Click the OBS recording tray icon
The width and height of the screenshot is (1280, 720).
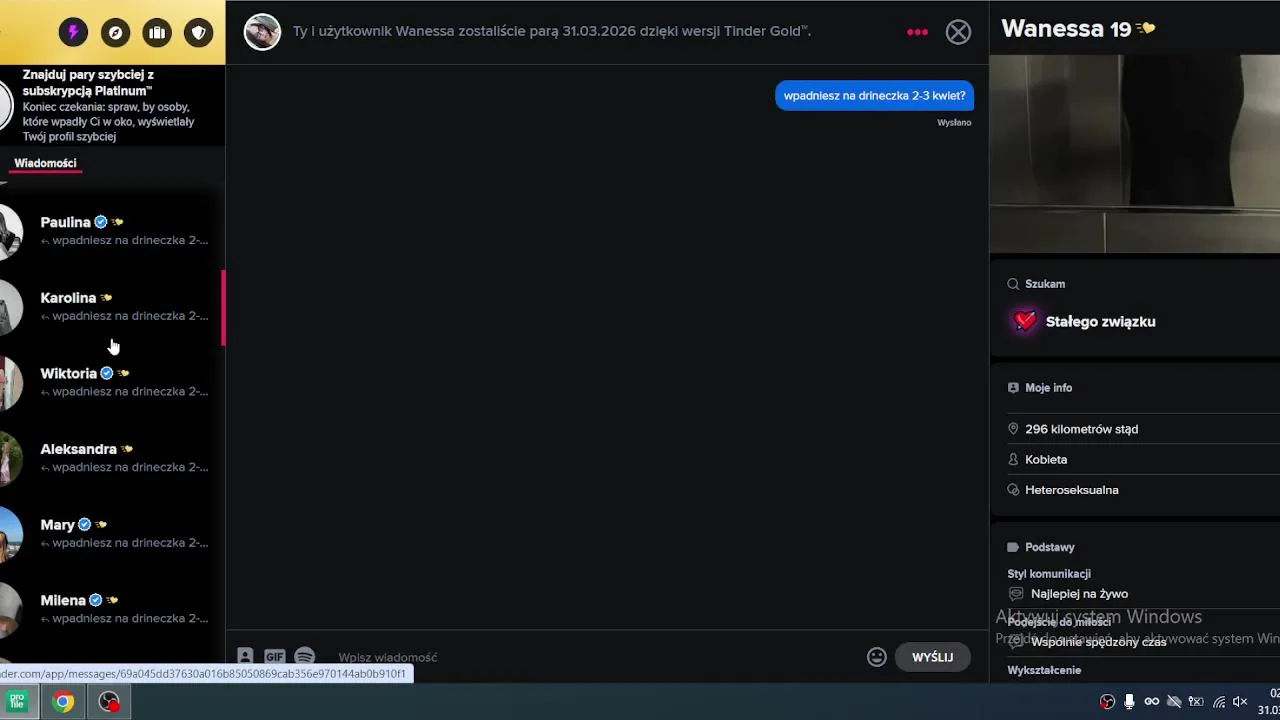(1107, 702)
